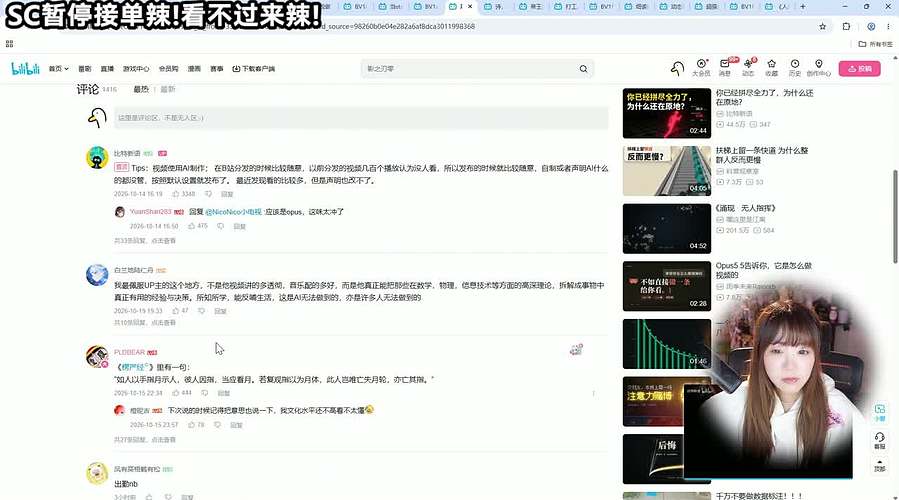Click the pink 投稿 upload button
Screen dimensions: 899x500
pos(859,68)
